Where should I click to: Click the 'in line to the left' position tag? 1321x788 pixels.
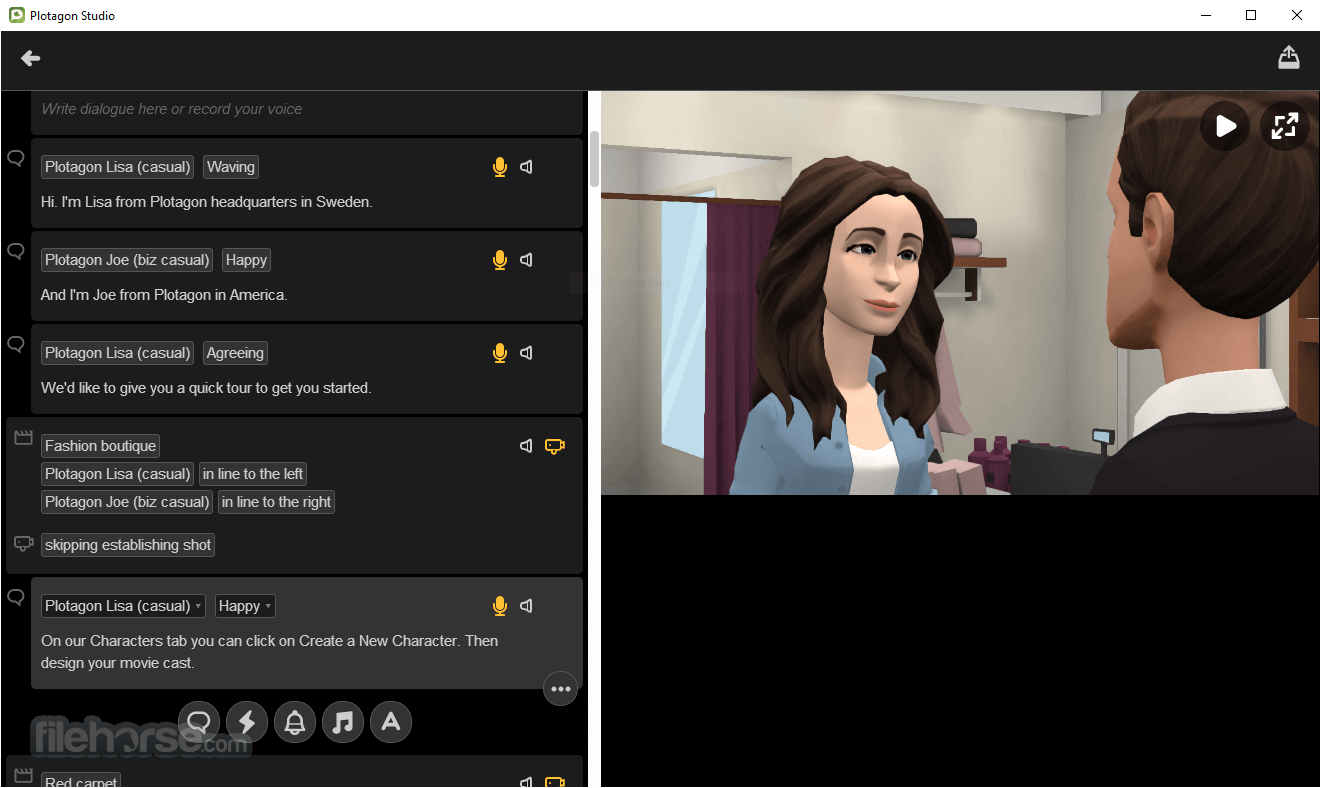(253, 474)
